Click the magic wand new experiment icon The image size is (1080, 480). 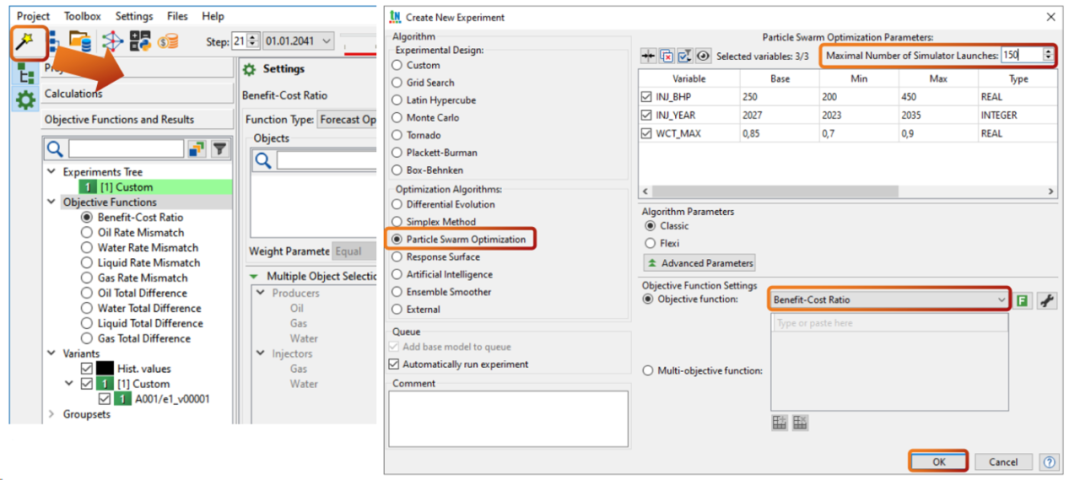click(x=26, y=41)
